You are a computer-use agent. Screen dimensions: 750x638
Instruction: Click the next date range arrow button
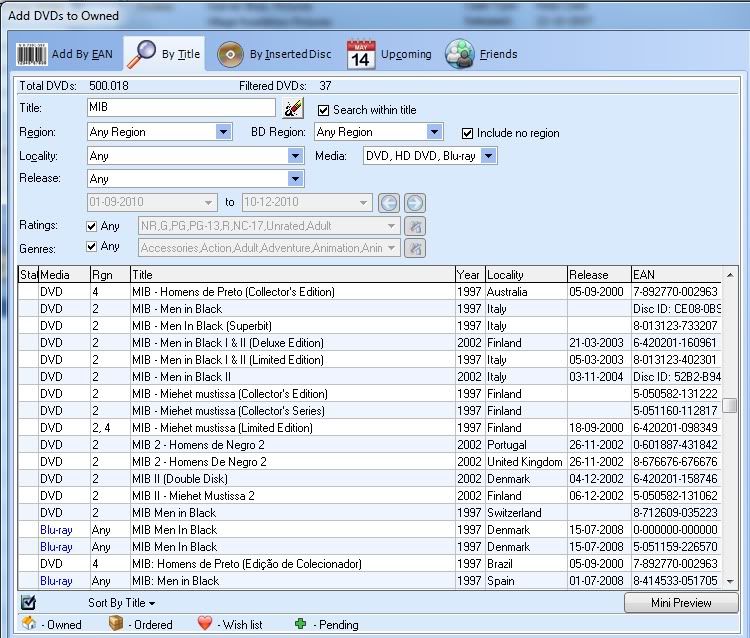(415, 203)
